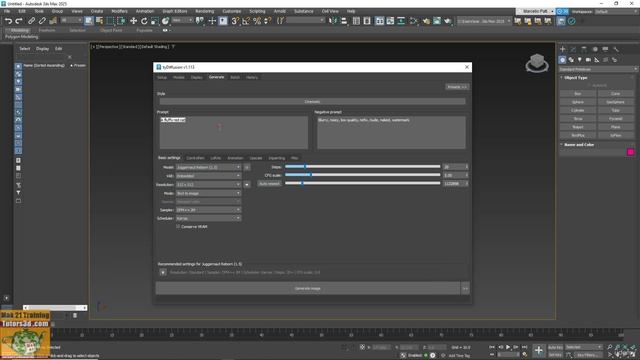Open the Modifiers menu
Image resolution: width=640 pixels, height=360 pixels.
119,11
